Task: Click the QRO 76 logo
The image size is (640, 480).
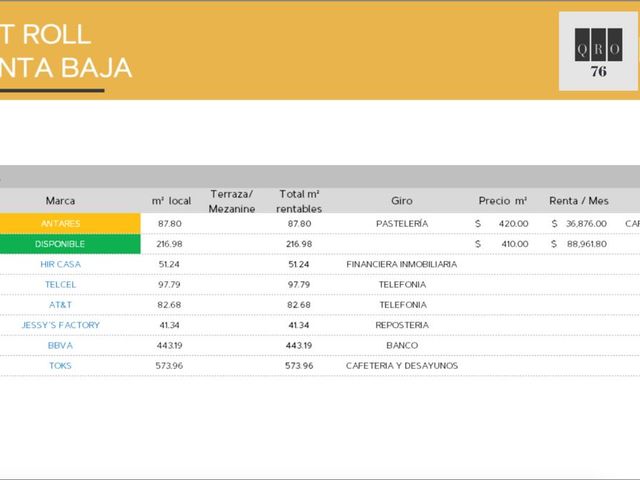Action: (598, 51)
